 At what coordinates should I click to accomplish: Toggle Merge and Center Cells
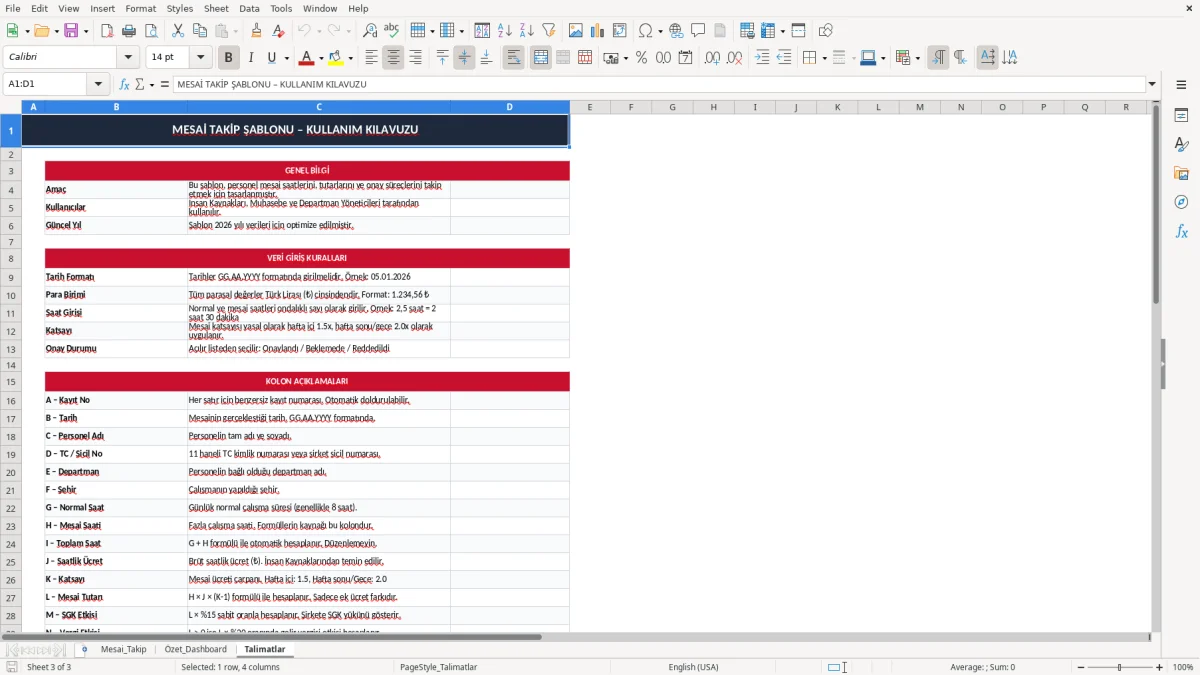coord(541,58)
